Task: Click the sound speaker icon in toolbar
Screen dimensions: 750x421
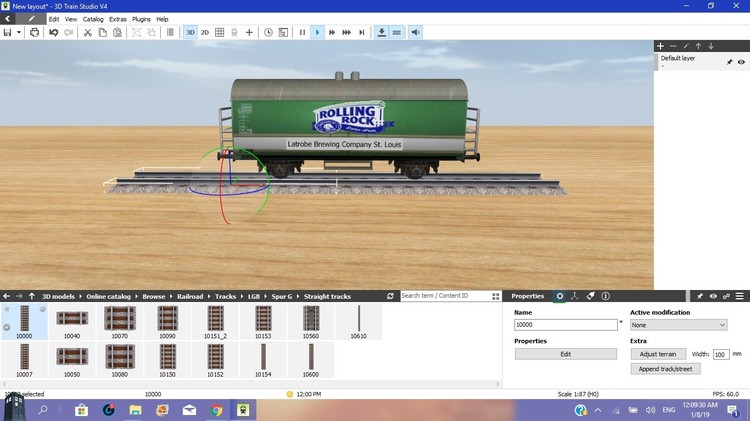Action: (x=415, y=32)
